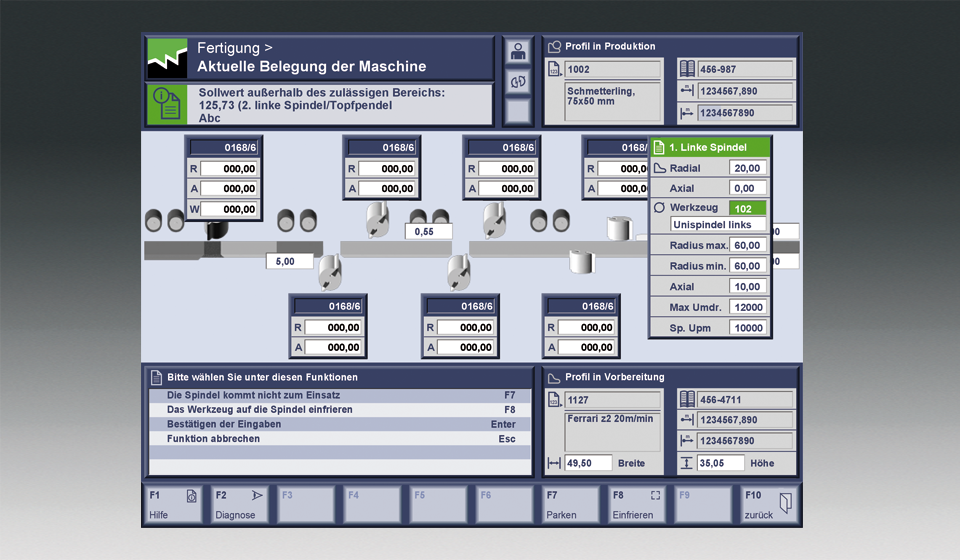The image size is (960, 560).
Task: Click the Max Umdr. field 12000
Action: click(x=748, y=307)
